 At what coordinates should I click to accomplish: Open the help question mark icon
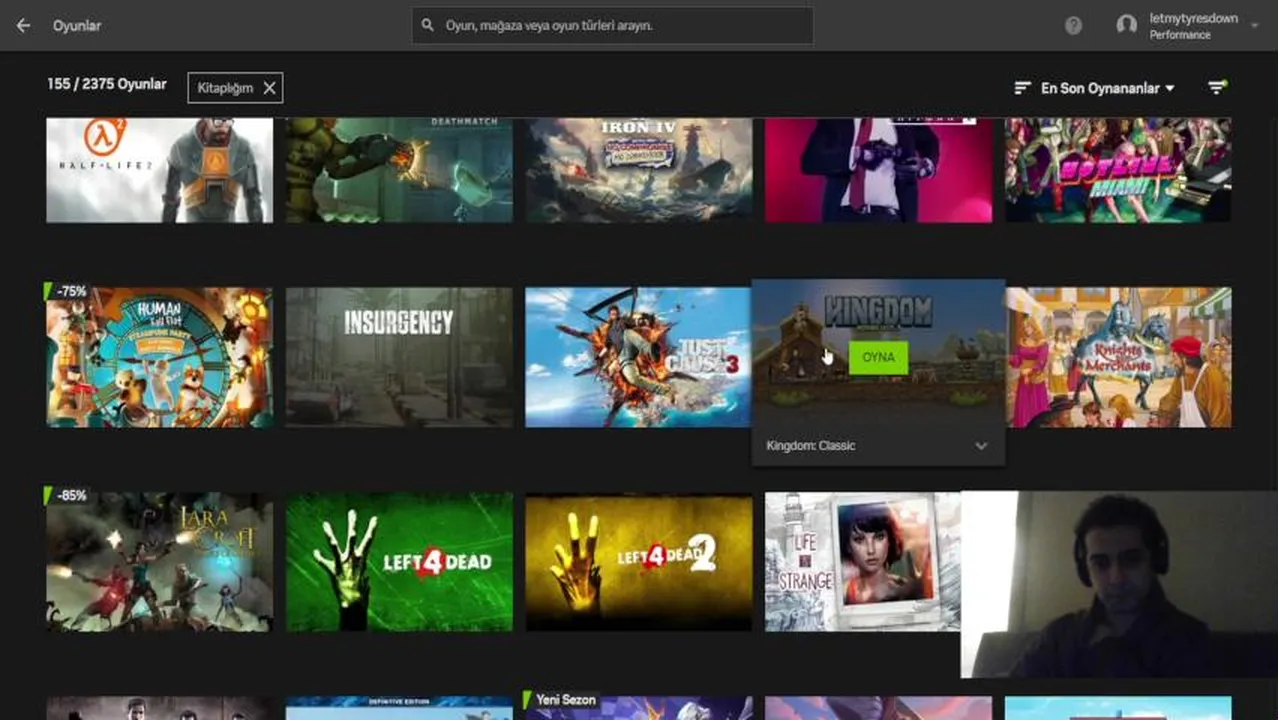pos(1073,26)
